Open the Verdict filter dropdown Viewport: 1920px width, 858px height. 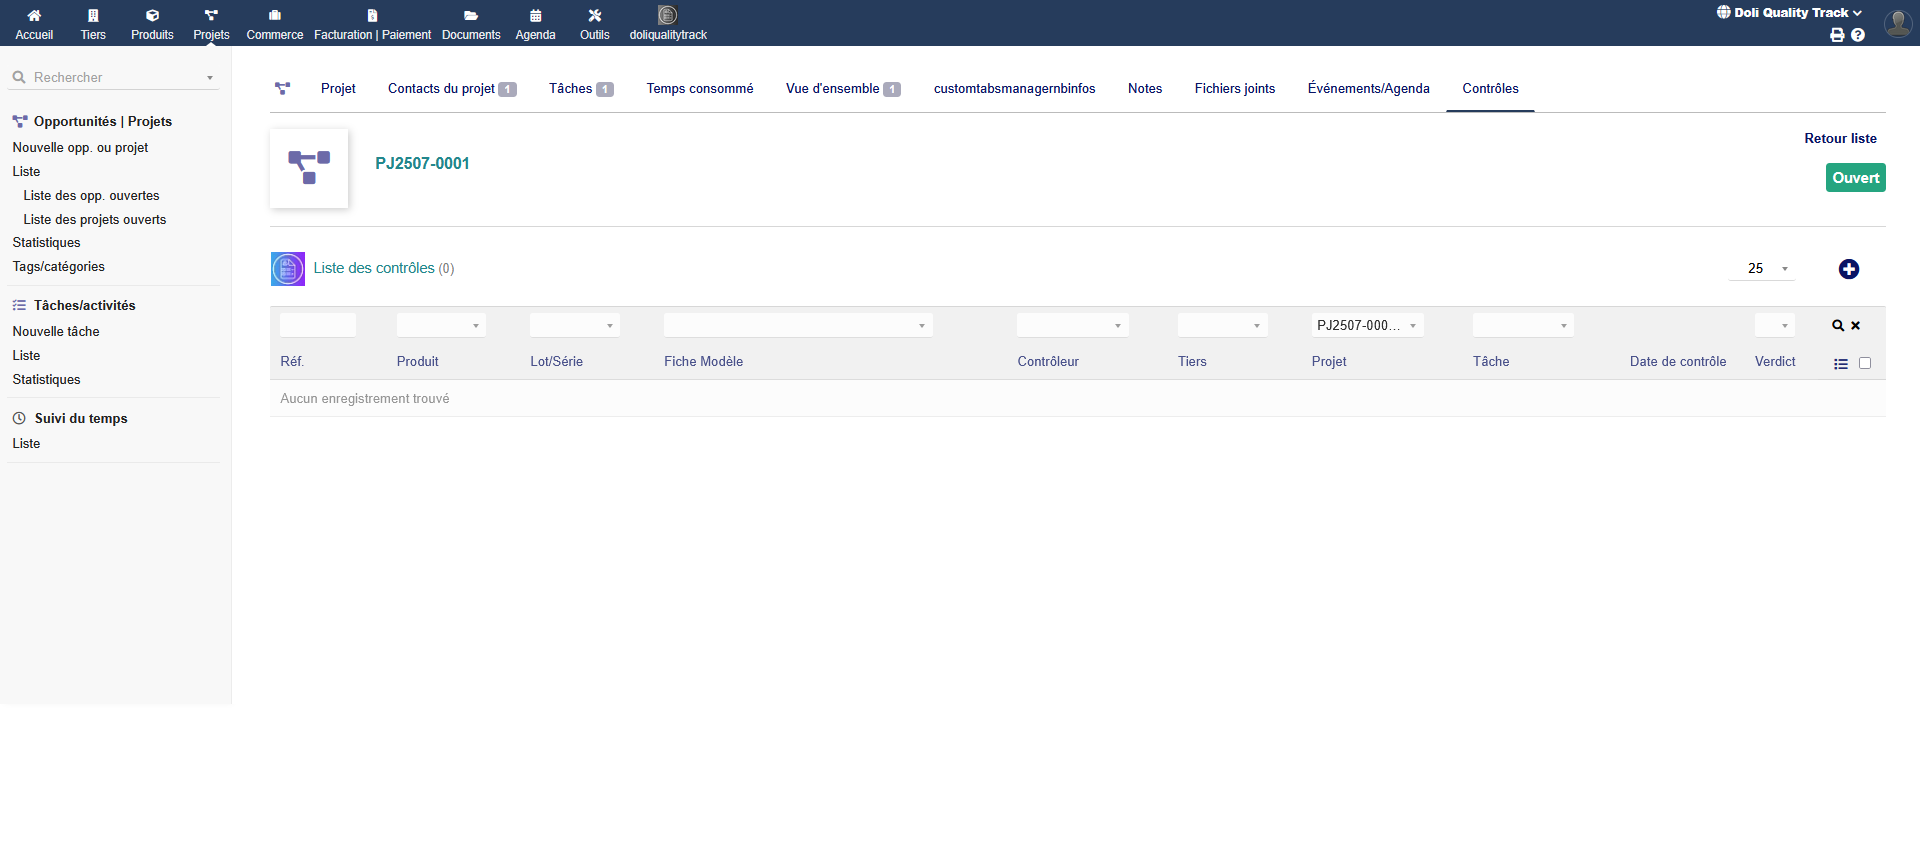(x=1774, y=326)
